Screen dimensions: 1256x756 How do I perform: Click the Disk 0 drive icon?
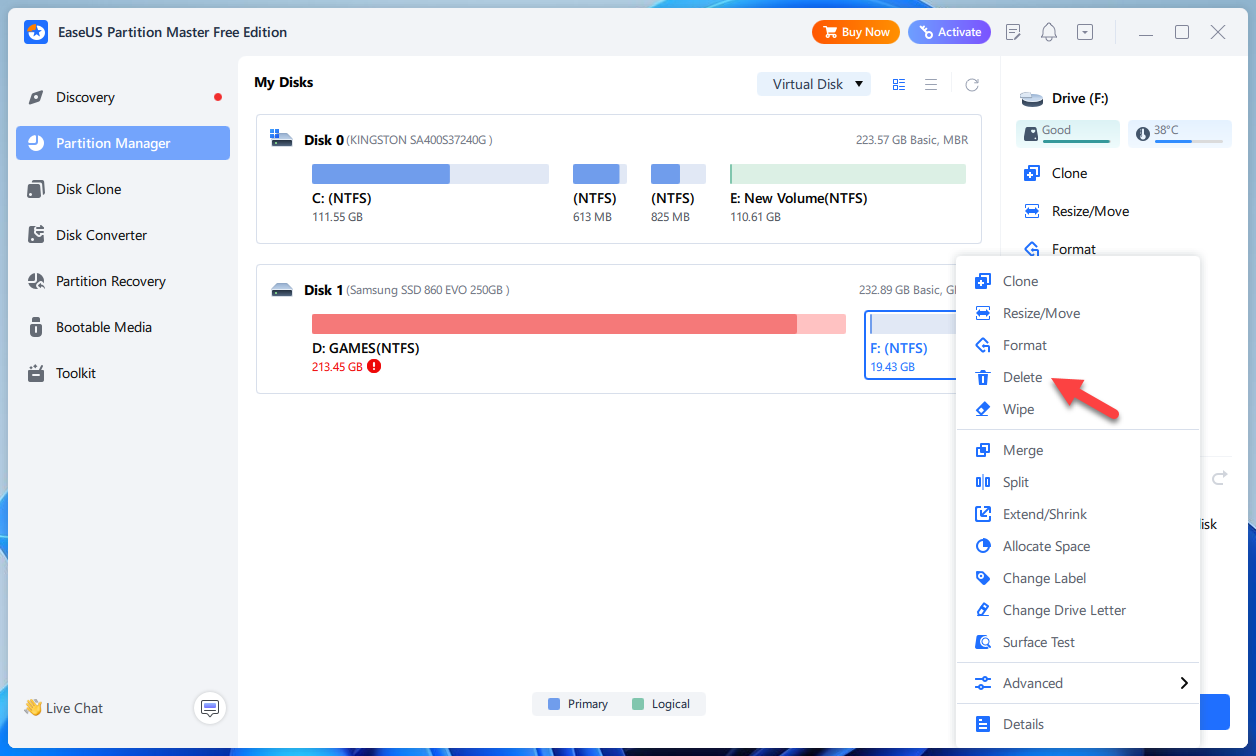(x=282, y=140)
